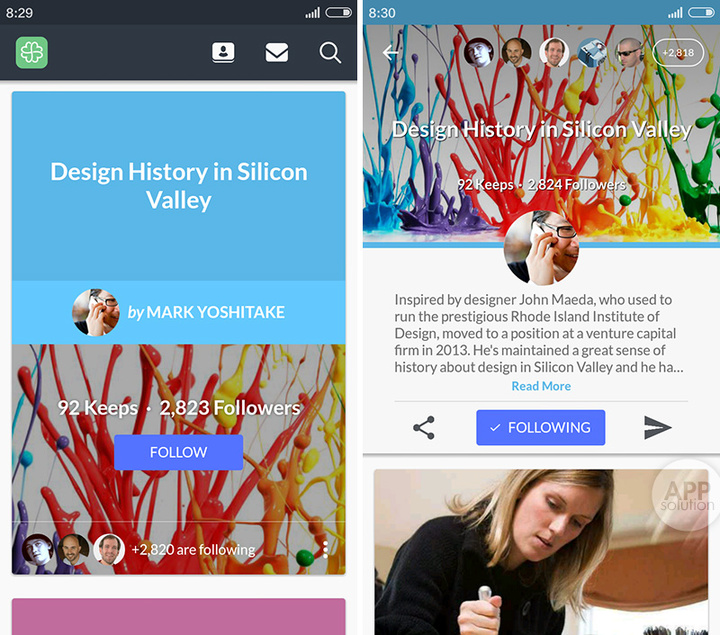The height and width of the screenshot is (635, 720).
Task: Select the first follower avatar in header
Action: point(478,53)
